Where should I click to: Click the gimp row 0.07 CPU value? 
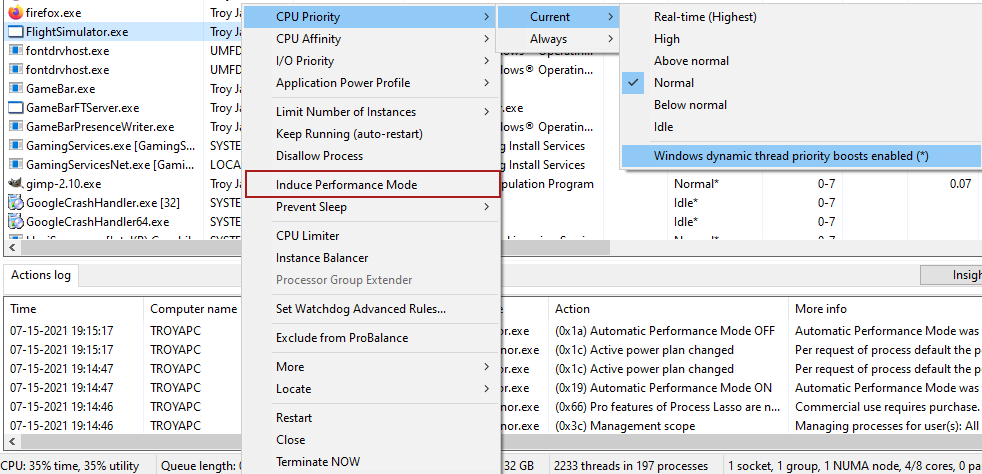(x=959, y=184)
